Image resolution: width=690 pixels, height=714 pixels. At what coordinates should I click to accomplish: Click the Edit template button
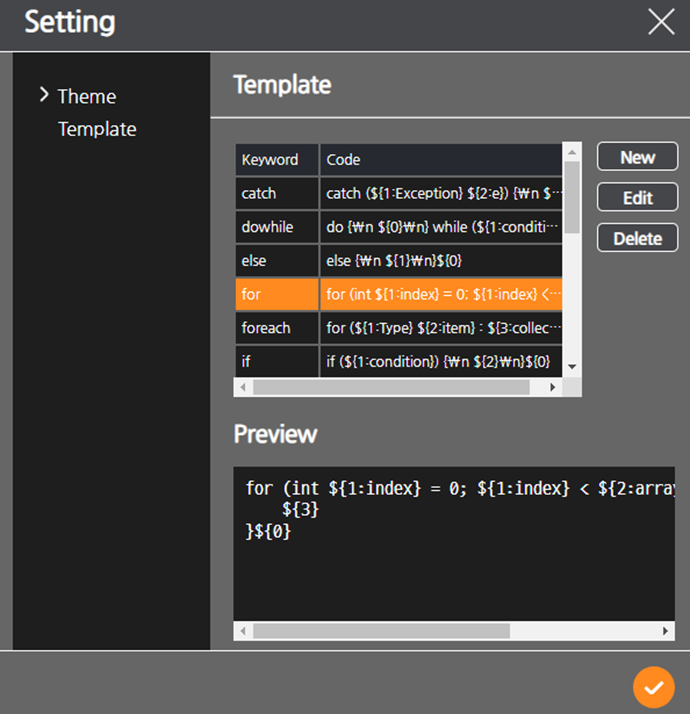coord(637,198)
